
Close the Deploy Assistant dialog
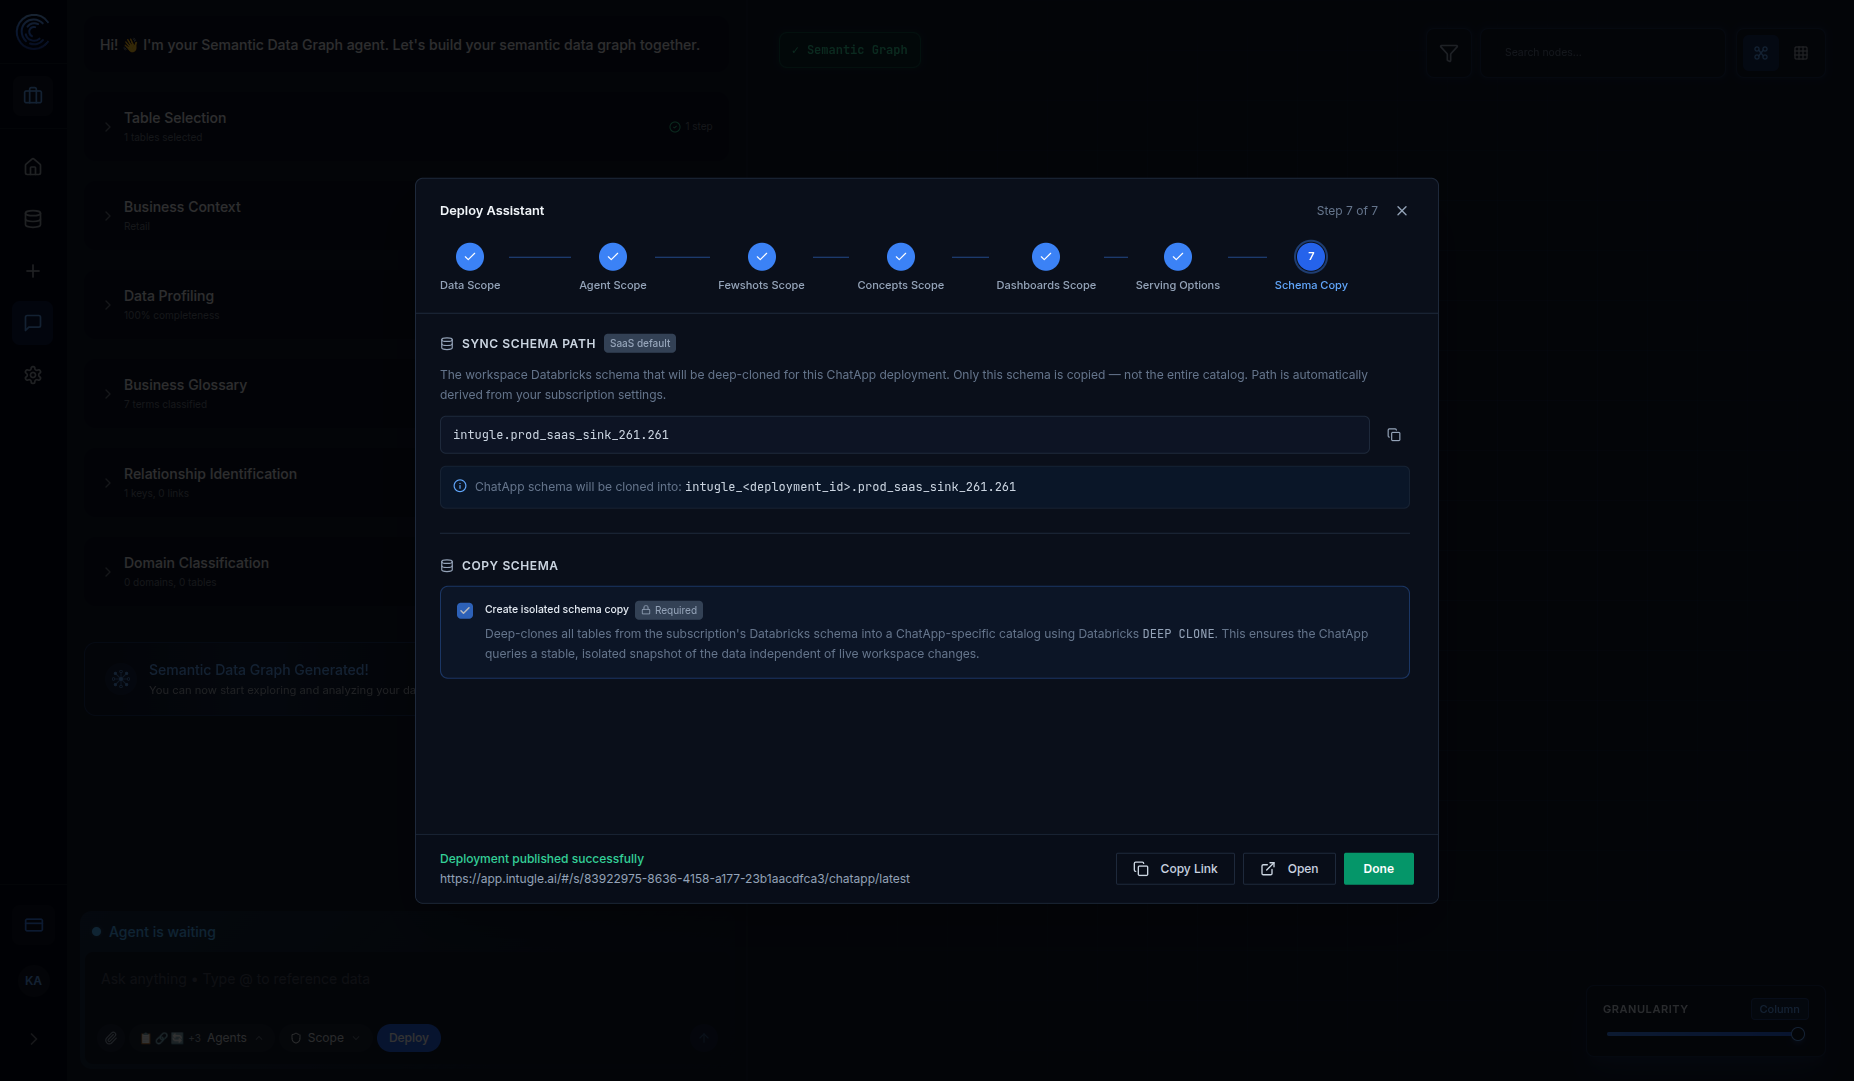pyautogui.click(x=1402, y=211)
